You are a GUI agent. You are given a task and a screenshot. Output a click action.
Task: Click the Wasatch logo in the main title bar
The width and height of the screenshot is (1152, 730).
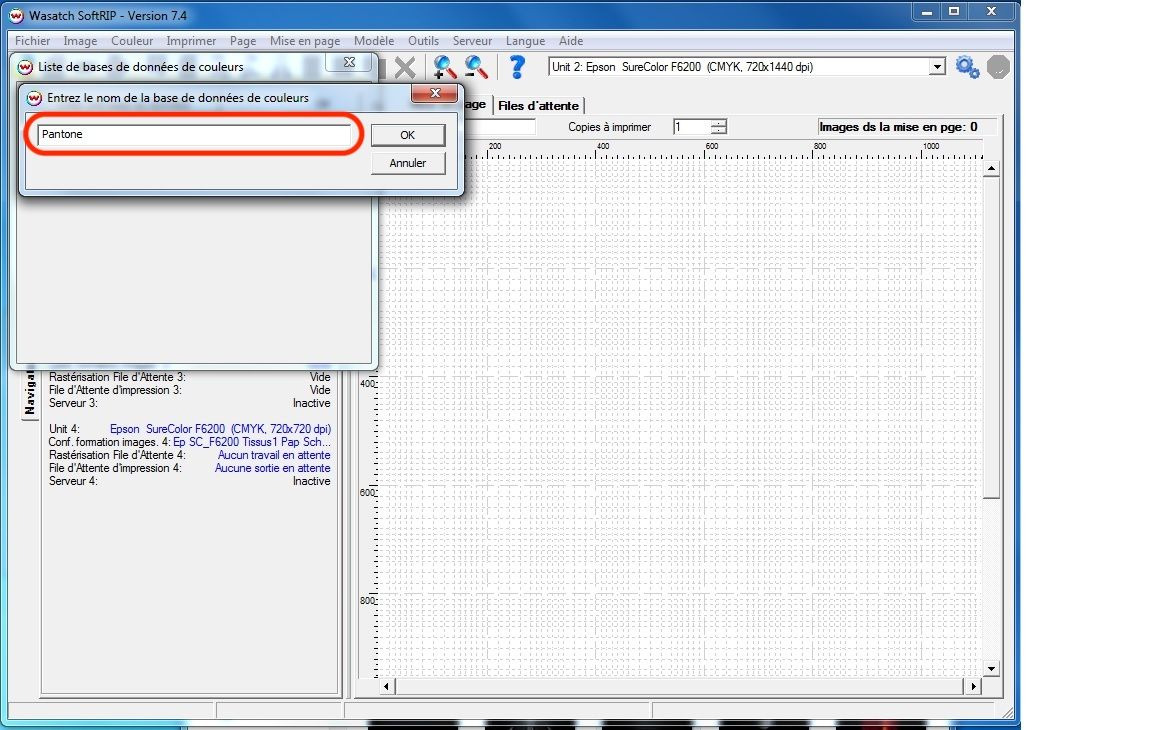16,15
